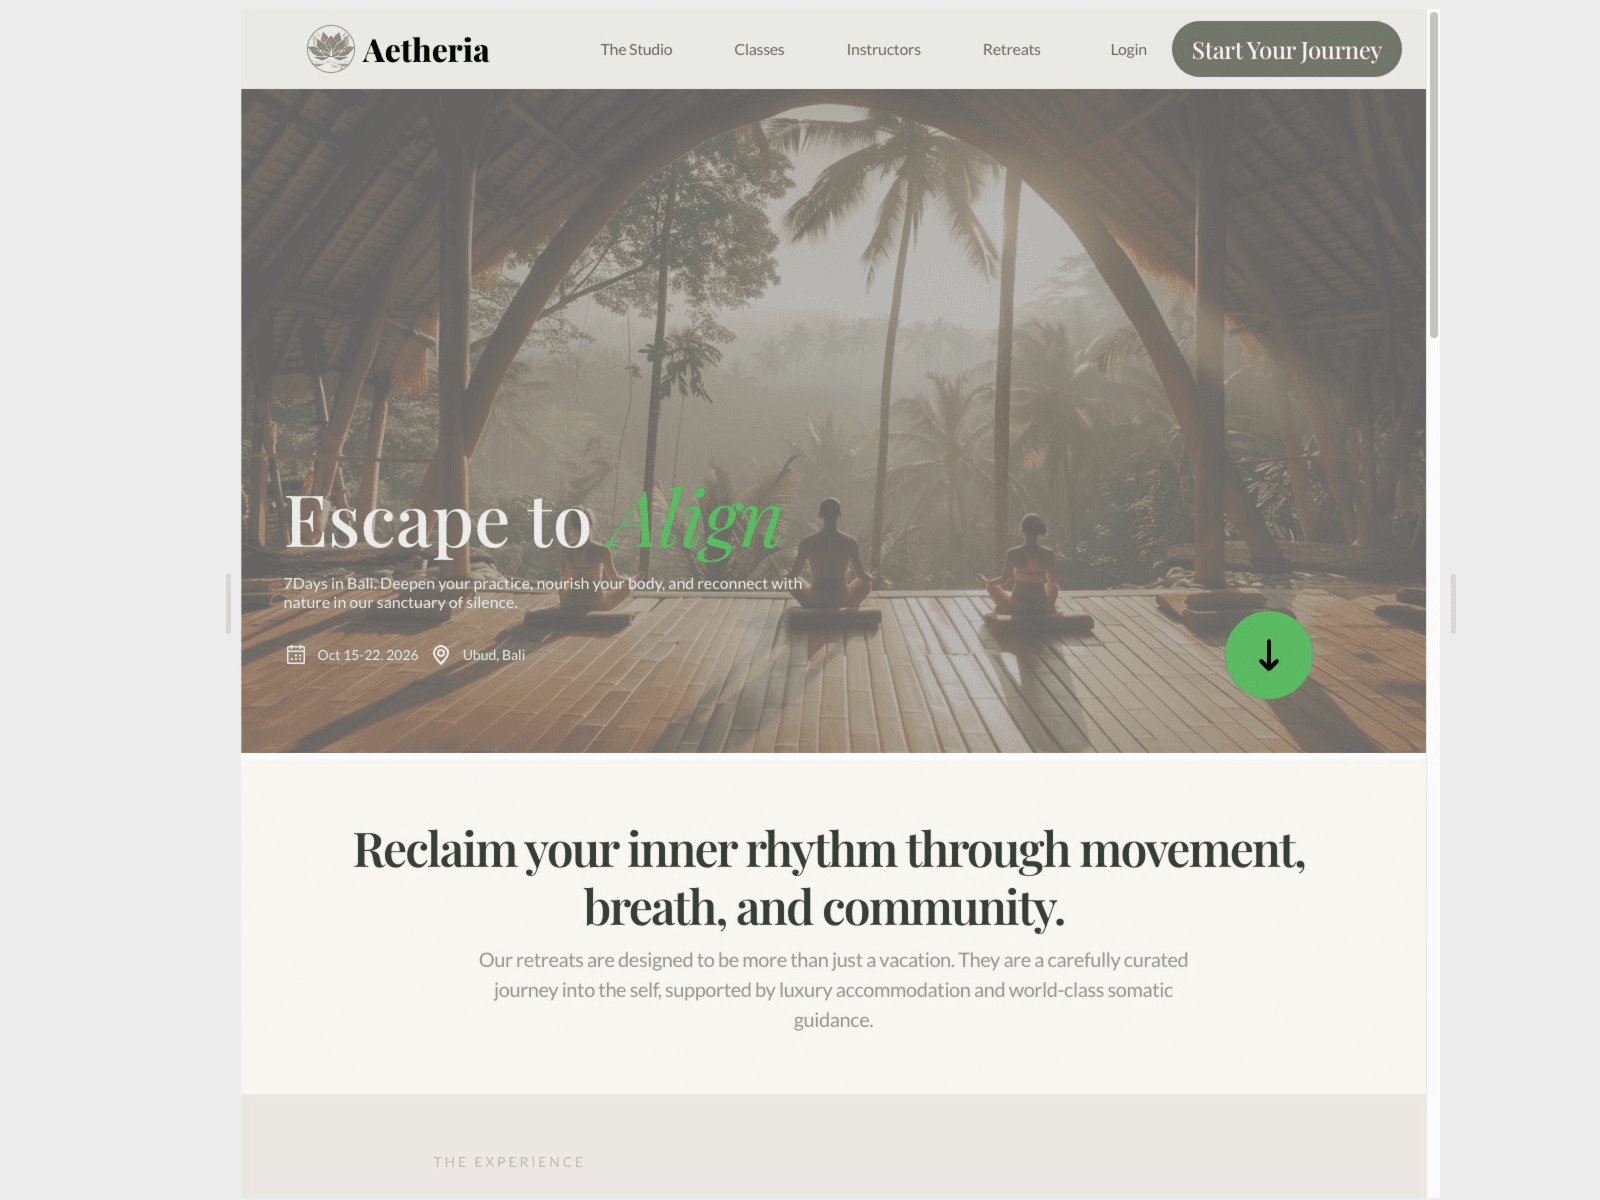This screenshot has width=1600, height=1200.
Task: Click the Aetheria brand name text
Action: pyautogui.click(x=426, y=50)
